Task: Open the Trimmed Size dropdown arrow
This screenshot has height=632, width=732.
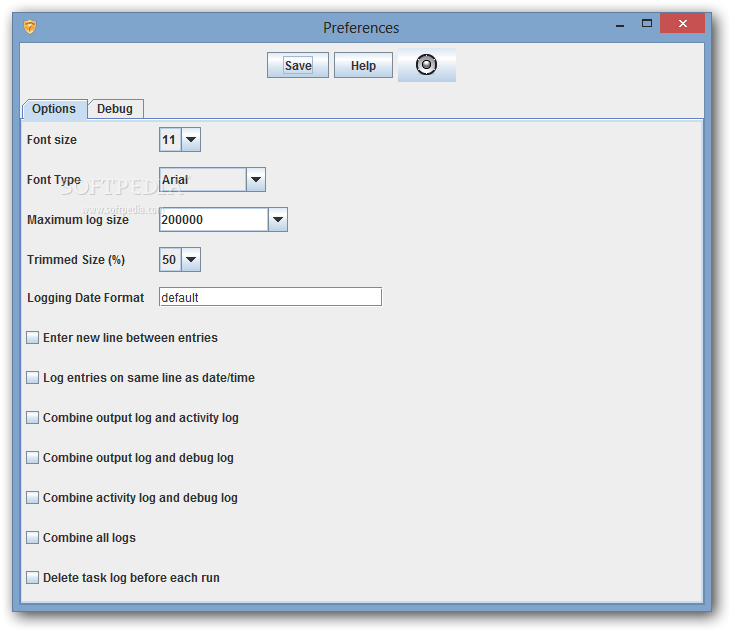Action: (x=191, y=260)
